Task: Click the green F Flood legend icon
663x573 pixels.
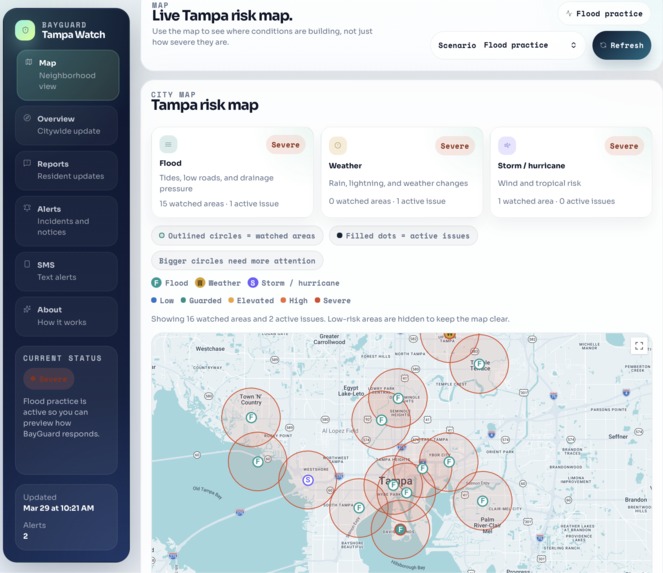Action: 156,282
